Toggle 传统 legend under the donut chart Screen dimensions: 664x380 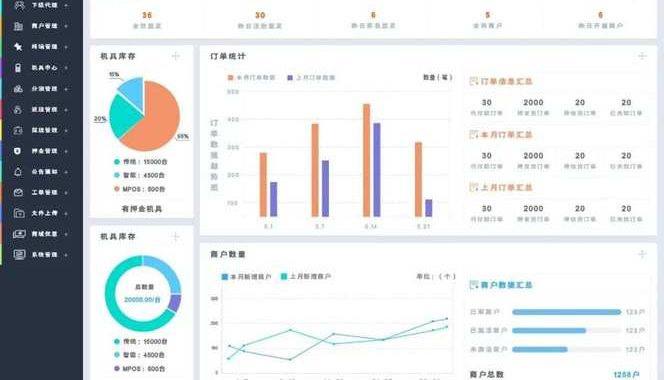coord(141,341)
